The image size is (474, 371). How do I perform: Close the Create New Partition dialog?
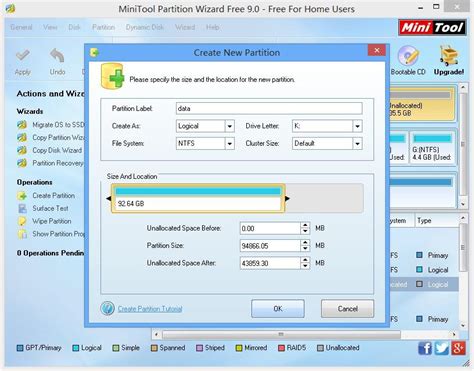click(x=377, y=50)
